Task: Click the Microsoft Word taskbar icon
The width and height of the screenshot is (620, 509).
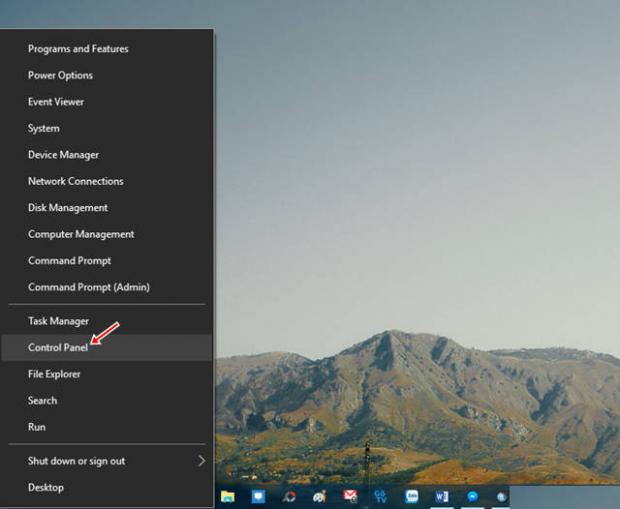Action: click(x=441, y=496)
